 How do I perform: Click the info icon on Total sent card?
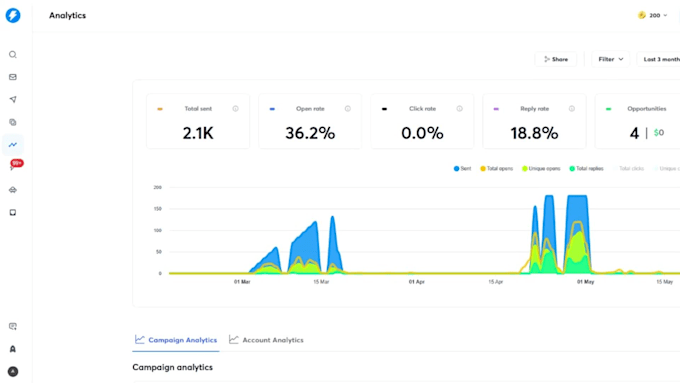[x=235, y=109]
